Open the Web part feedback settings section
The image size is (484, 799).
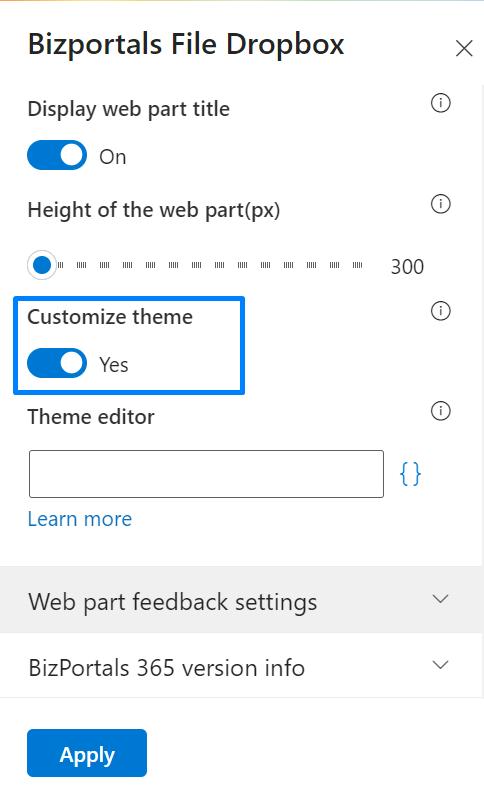point(242,600)
